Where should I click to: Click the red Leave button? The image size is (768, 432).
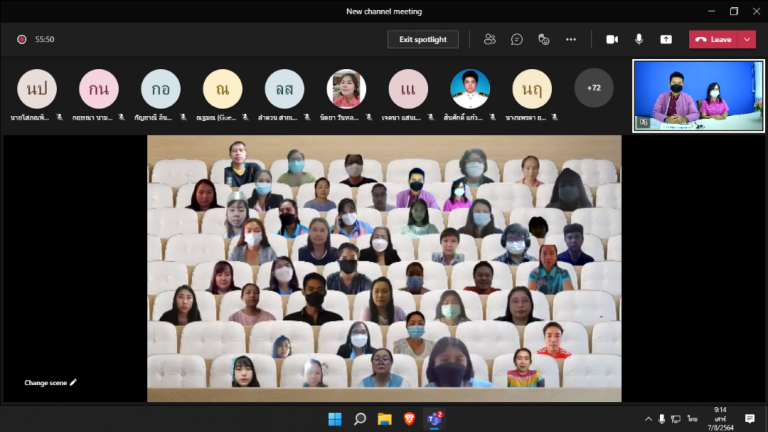pos(713,39)
